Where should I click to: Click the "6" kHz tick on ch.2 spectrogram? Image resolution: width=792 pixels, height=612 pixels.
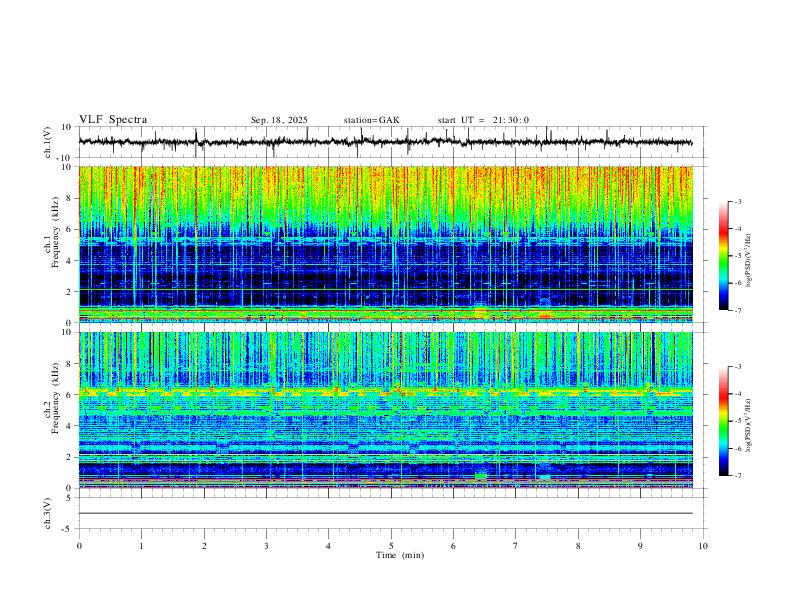pos(70,395)
